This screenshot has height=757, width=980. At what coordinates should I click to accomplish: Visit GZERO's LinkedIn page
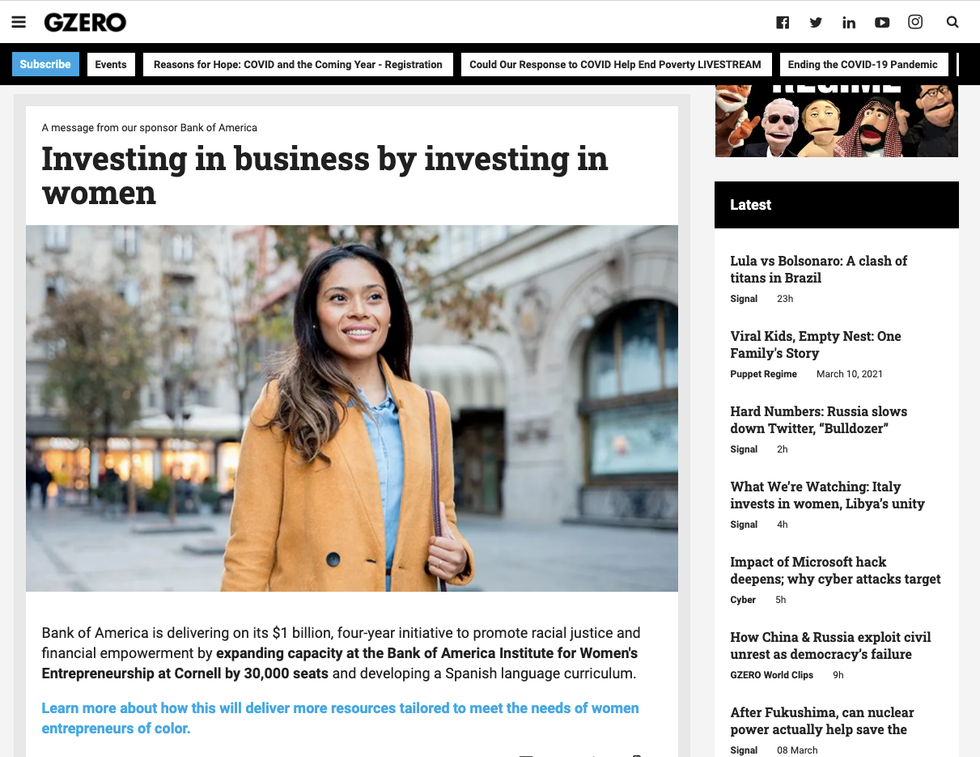tap(849, 23)
